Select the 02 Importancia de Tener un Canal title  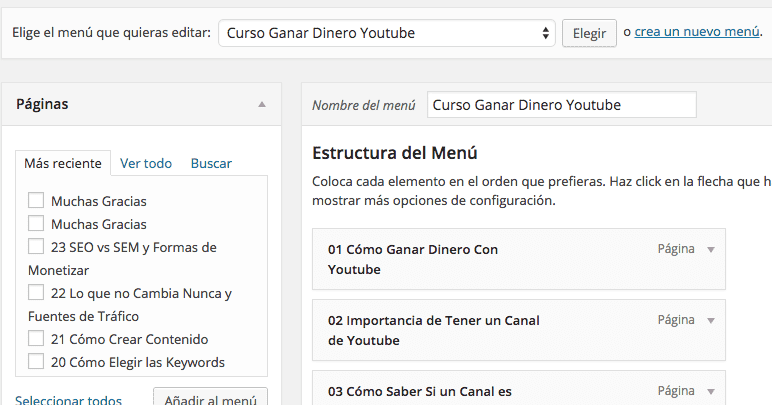click(x=434, y=330)
